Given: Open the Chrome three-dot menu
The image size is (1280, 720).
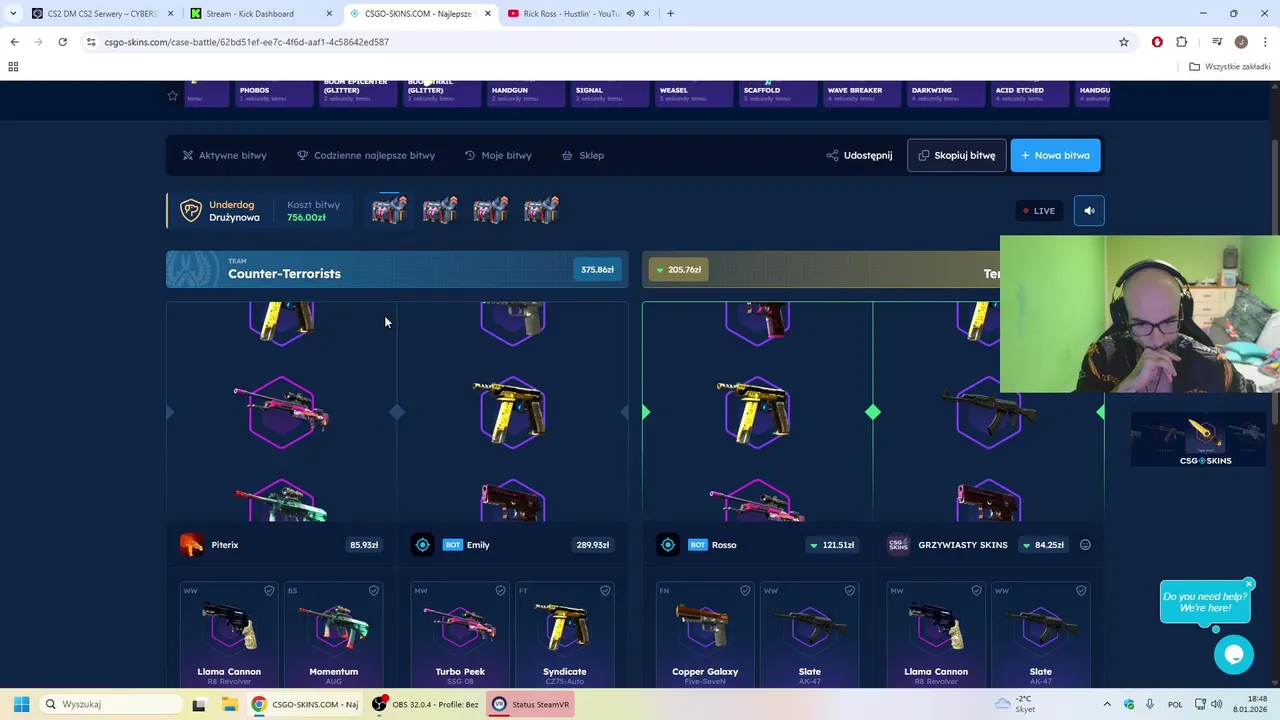Looking at the screenshot, I should click(1265, 42).
